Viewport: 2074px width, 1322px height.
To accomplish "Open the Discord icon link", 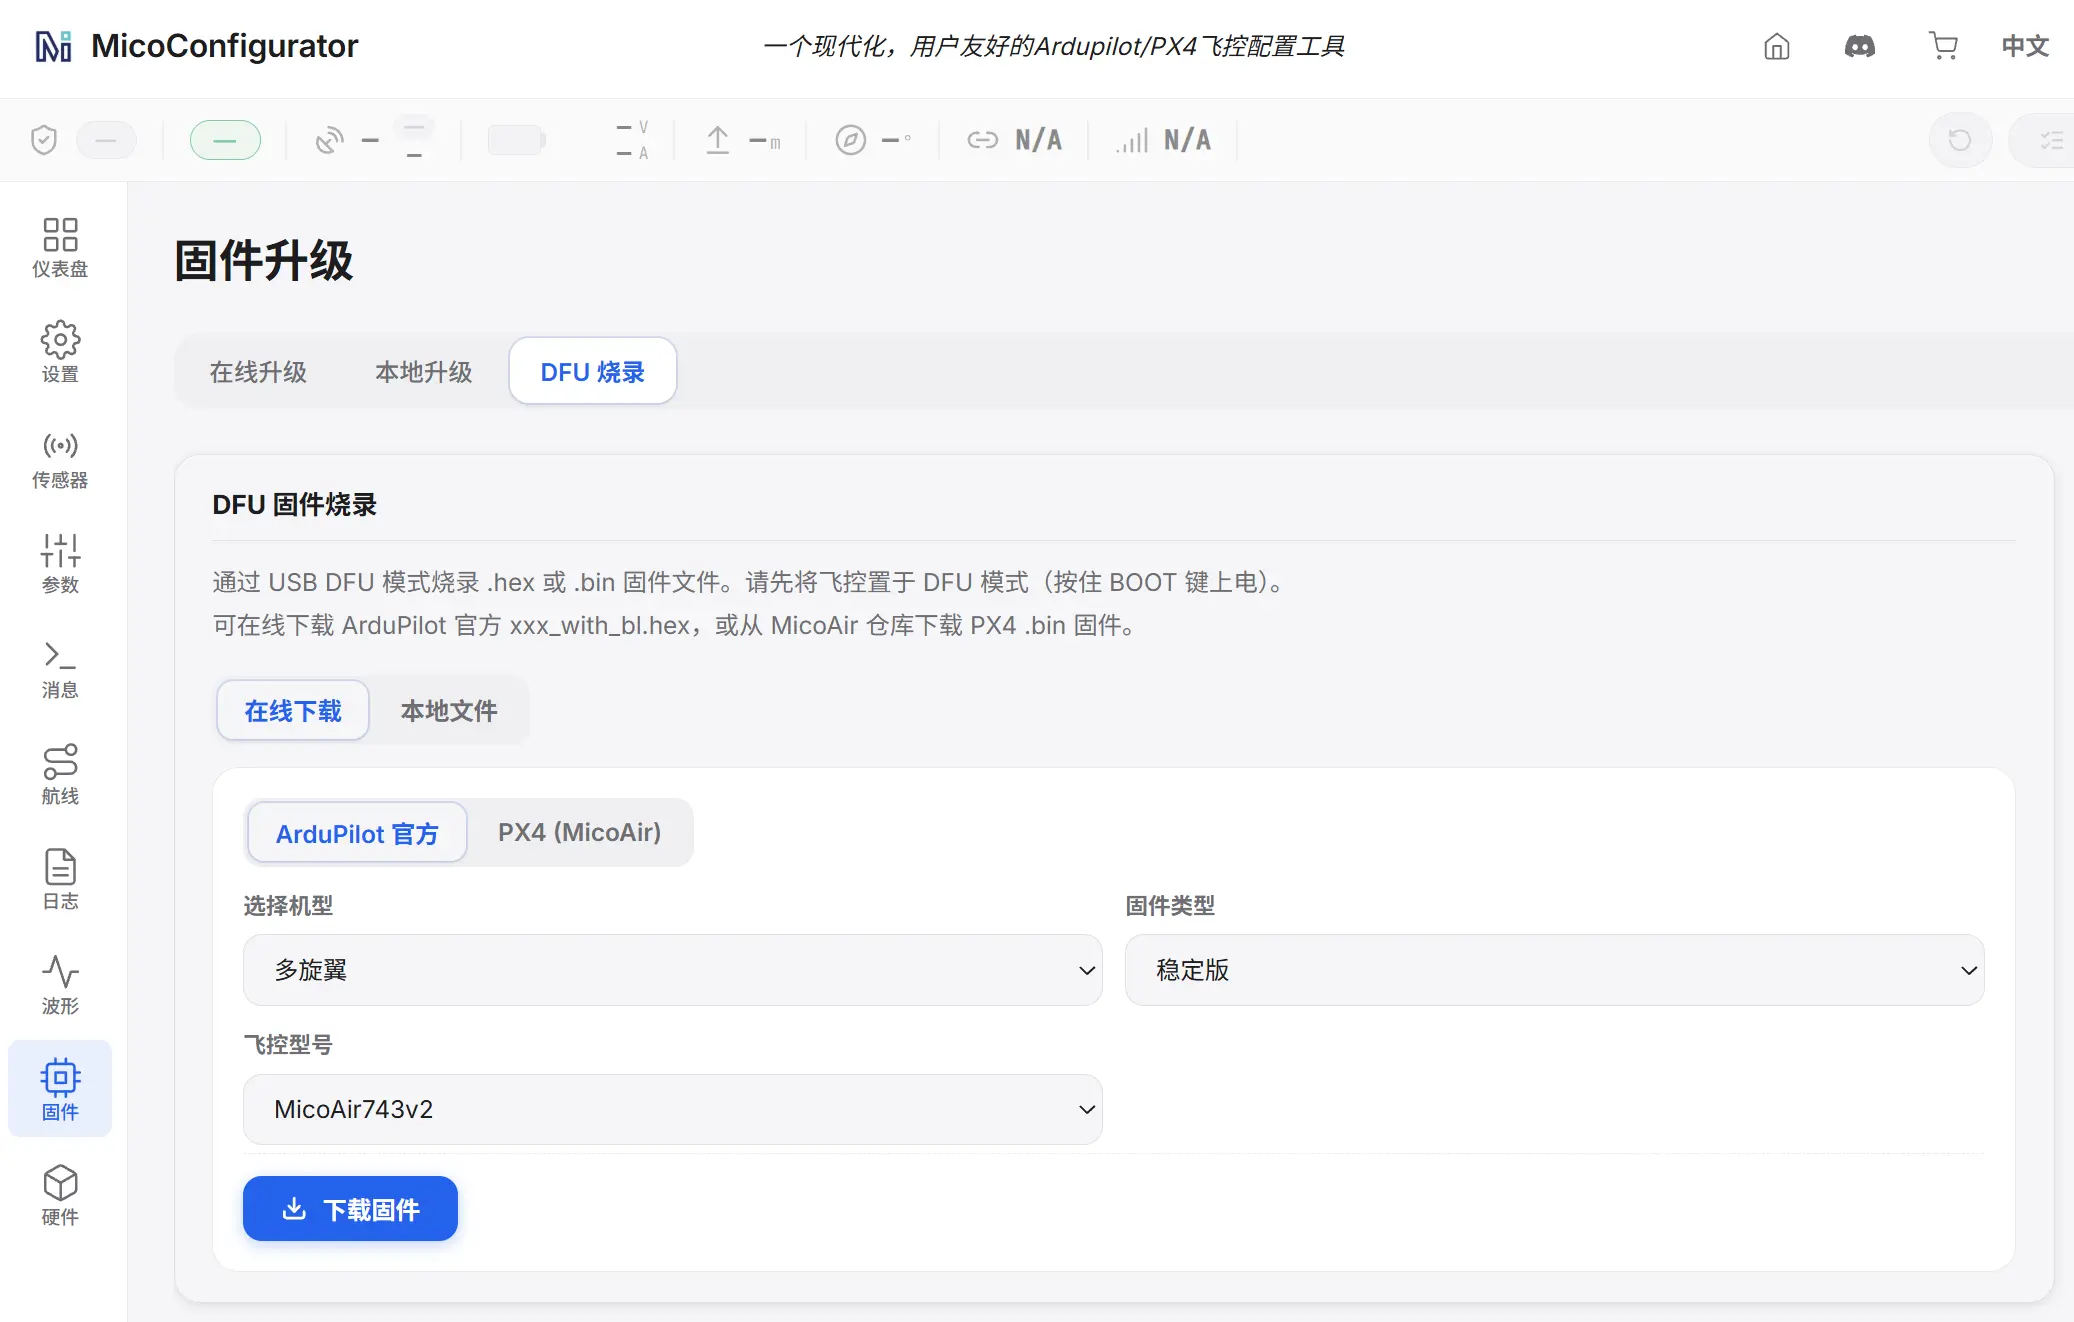I will click(1860, 46).
